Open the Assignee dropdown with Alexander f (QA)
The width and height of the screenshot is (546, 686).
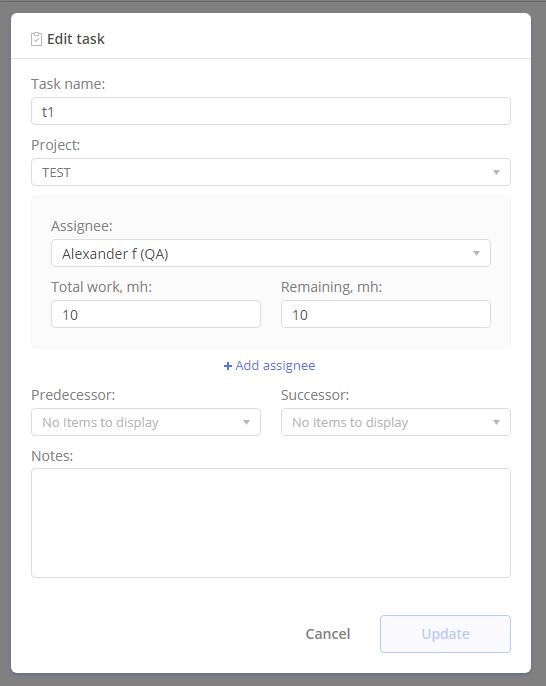point(271,253)
